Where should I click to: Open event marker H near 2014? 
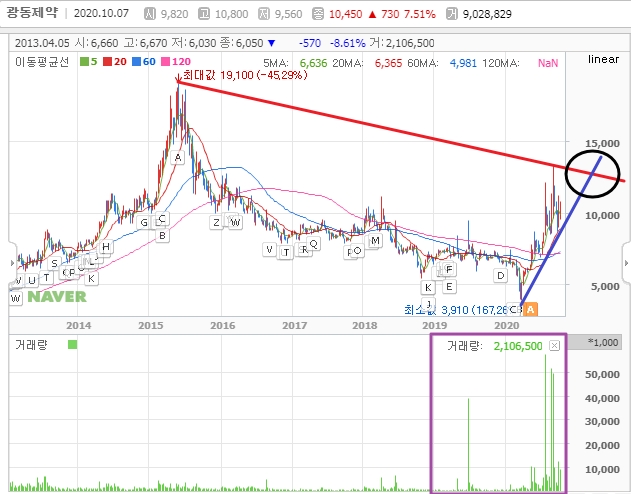coord(106,247)
